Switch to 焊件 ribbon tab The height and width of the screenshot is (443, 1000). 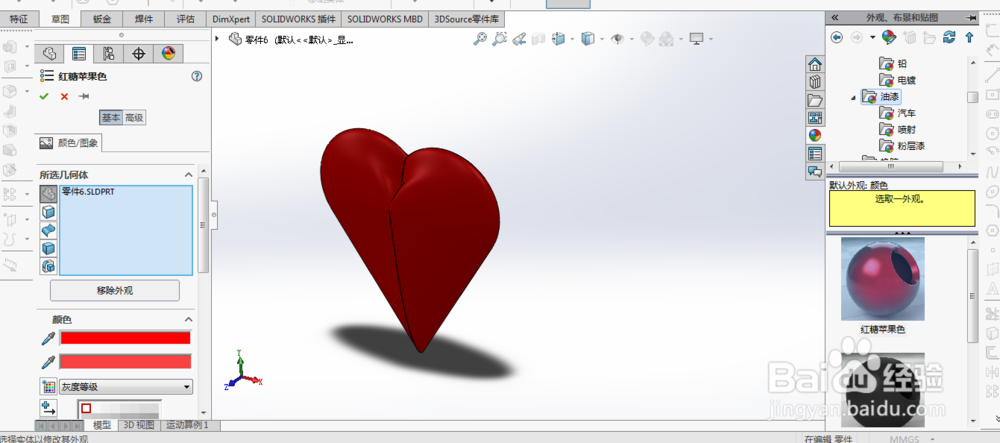point(144,18)
